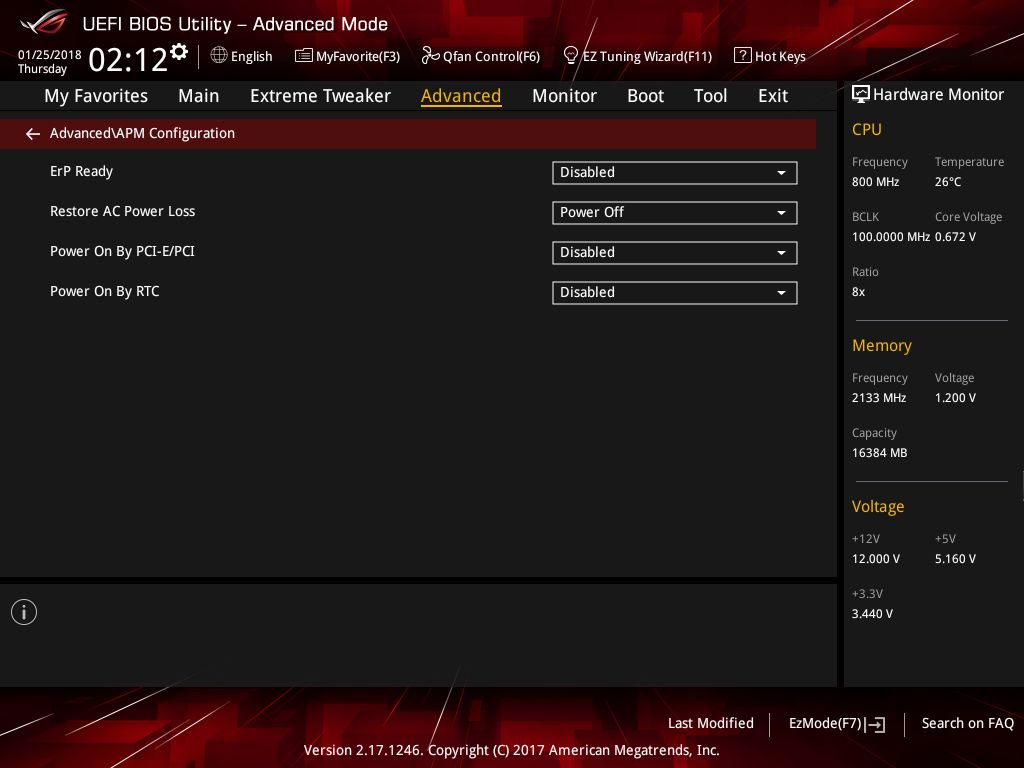
Task: Switch to the Main tab
Action: (x=199, y=96)
